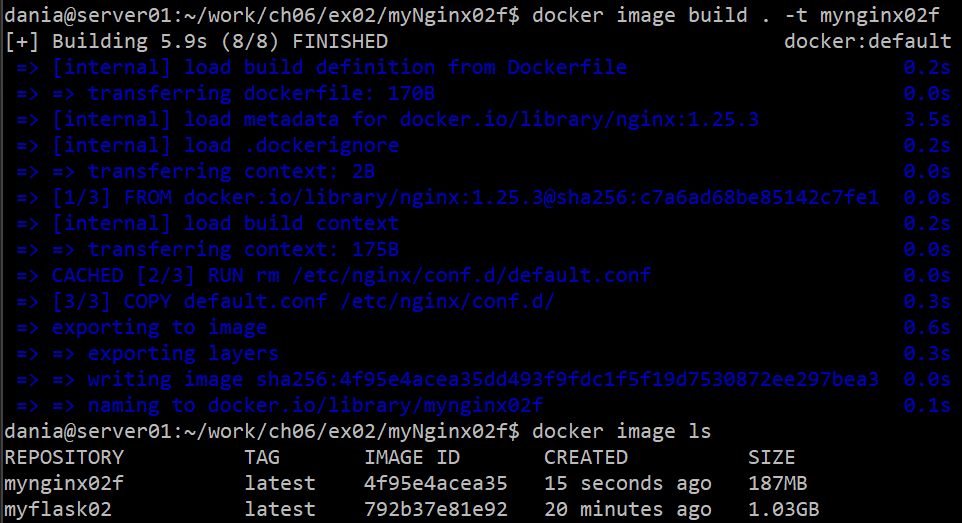Click the 'transferring dockerfile: 170B' line
Screen dimensions: 962x523
(x=231, y=93)
